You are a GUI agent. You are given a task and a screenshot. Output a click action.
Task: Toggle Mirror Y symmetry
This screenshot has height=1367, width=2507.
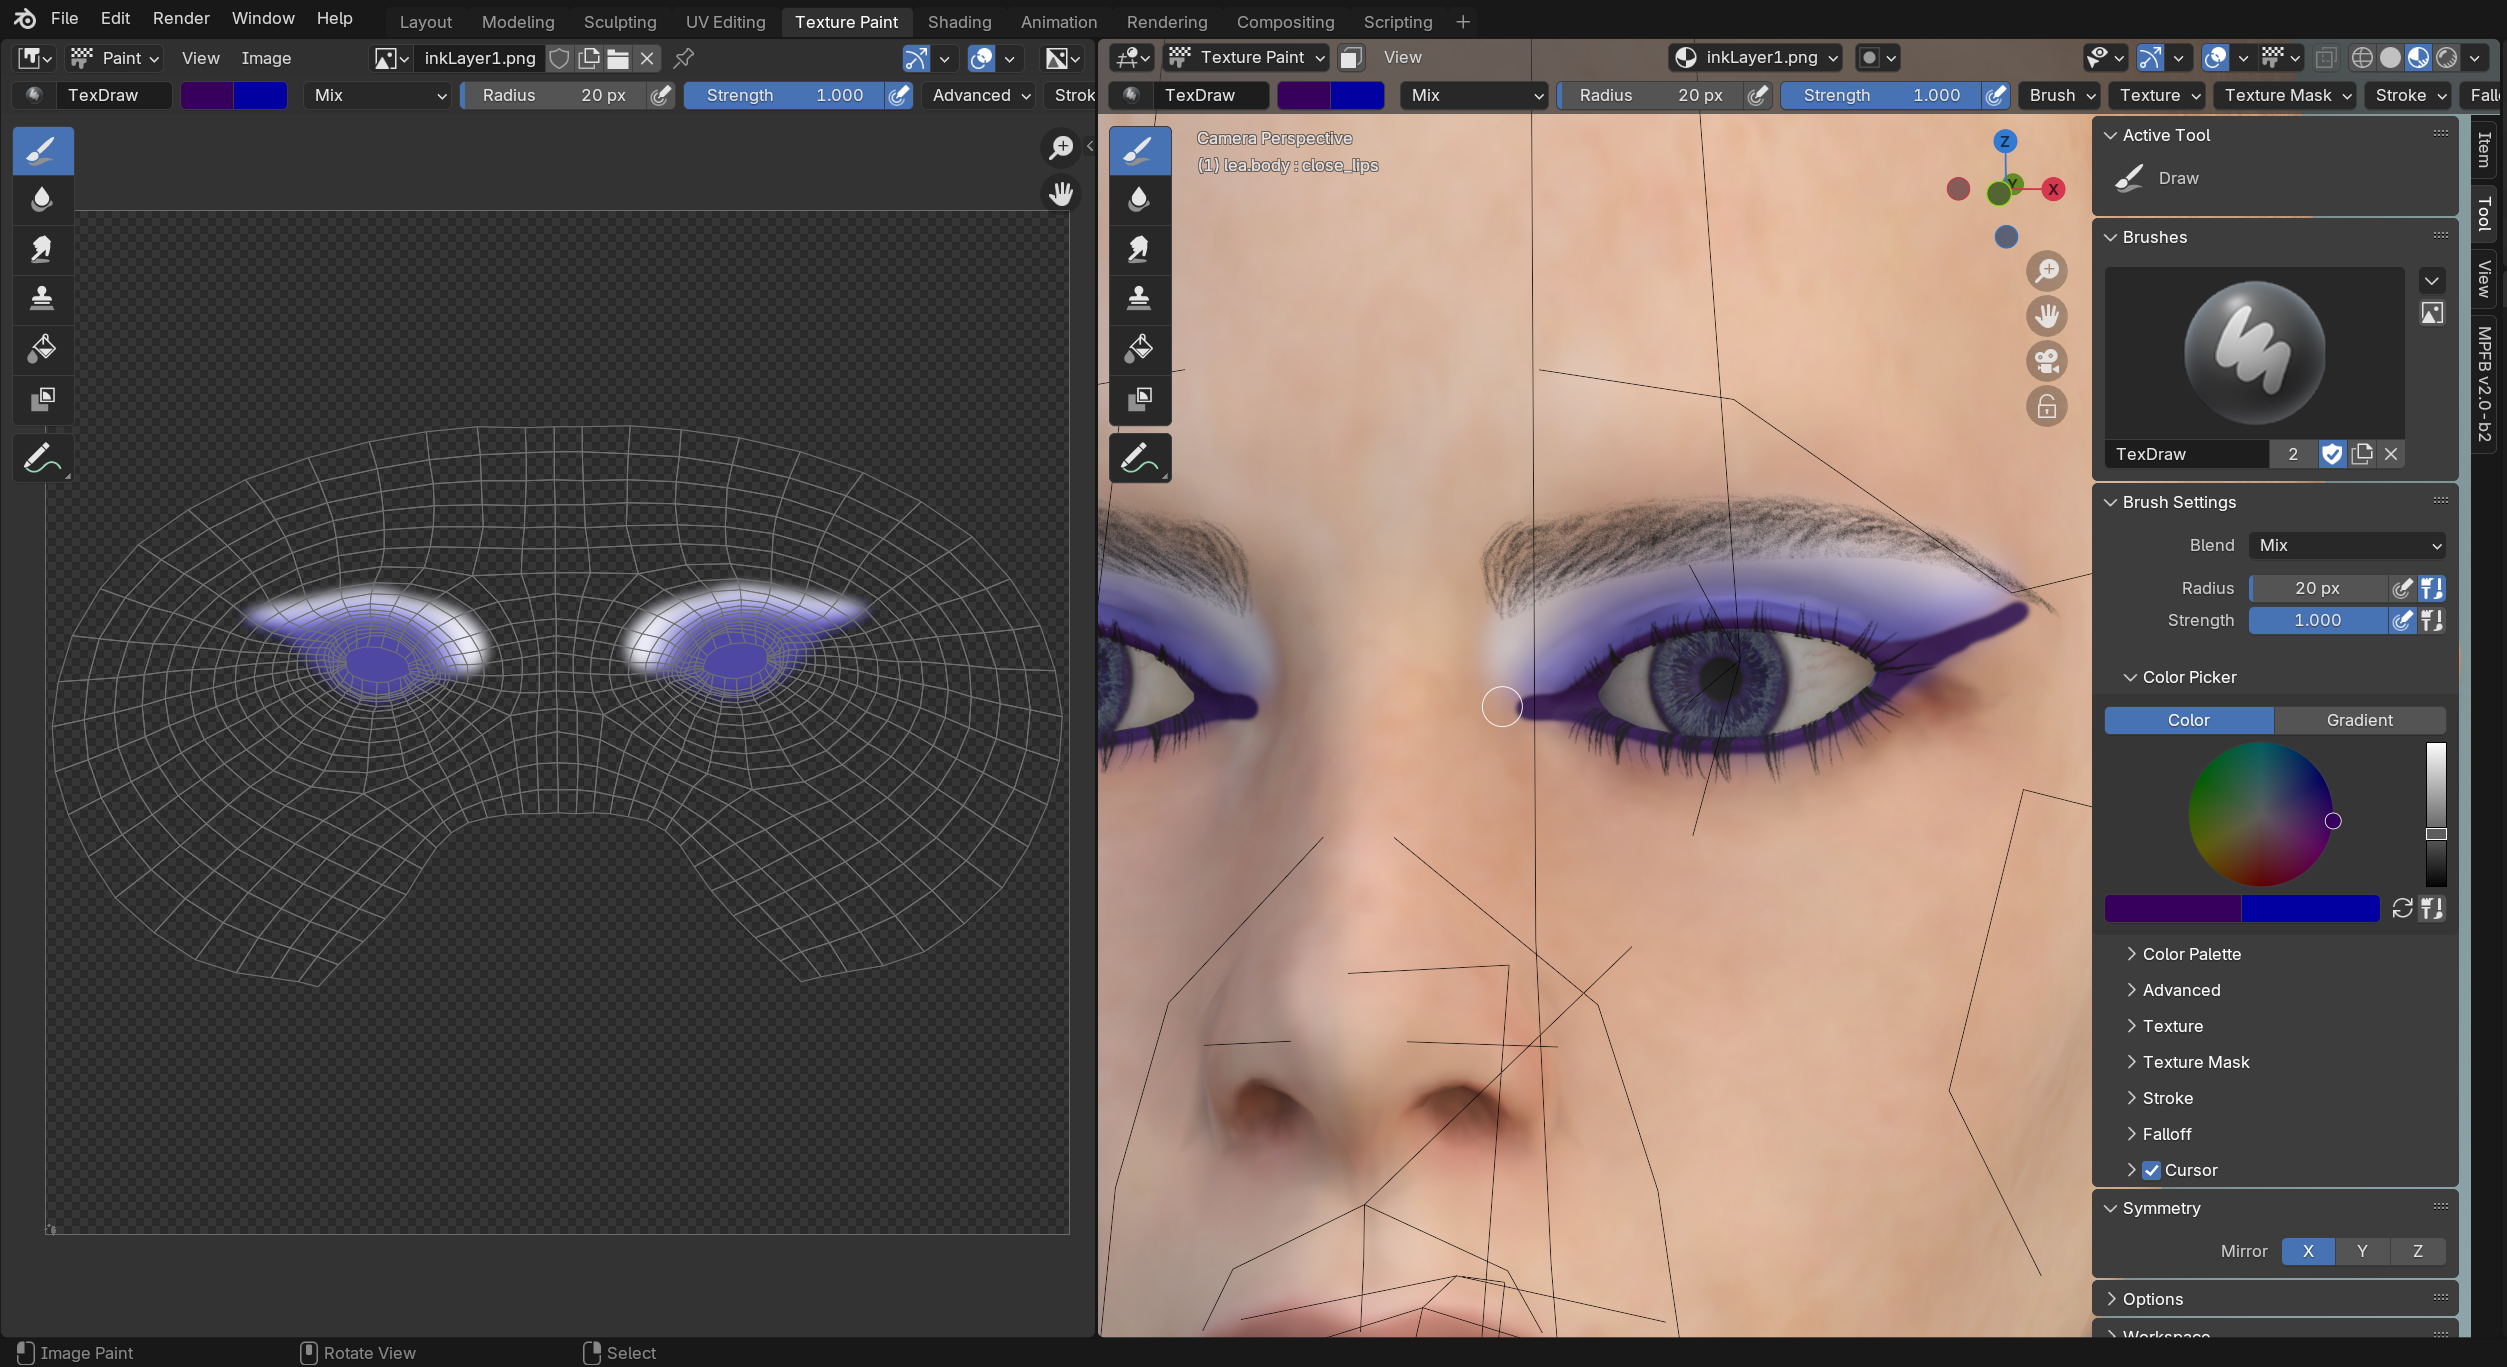click(x=2362, y=1251)
